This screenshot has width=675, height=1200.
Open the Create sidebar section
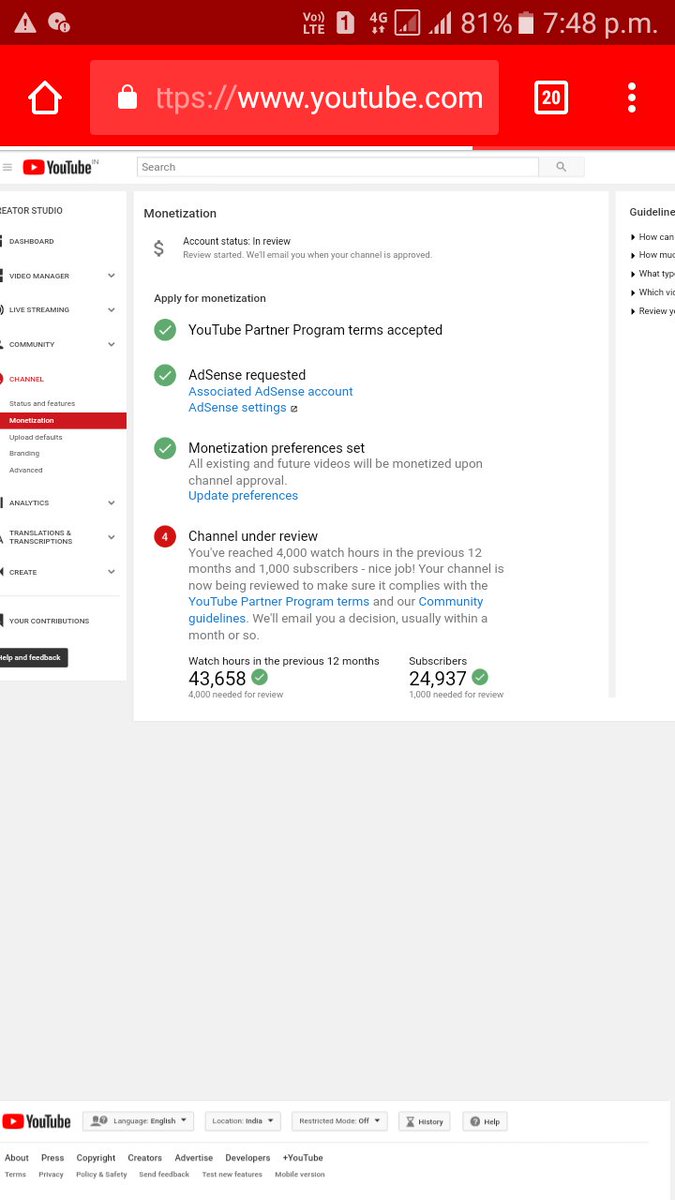click(x=23, y=572)
